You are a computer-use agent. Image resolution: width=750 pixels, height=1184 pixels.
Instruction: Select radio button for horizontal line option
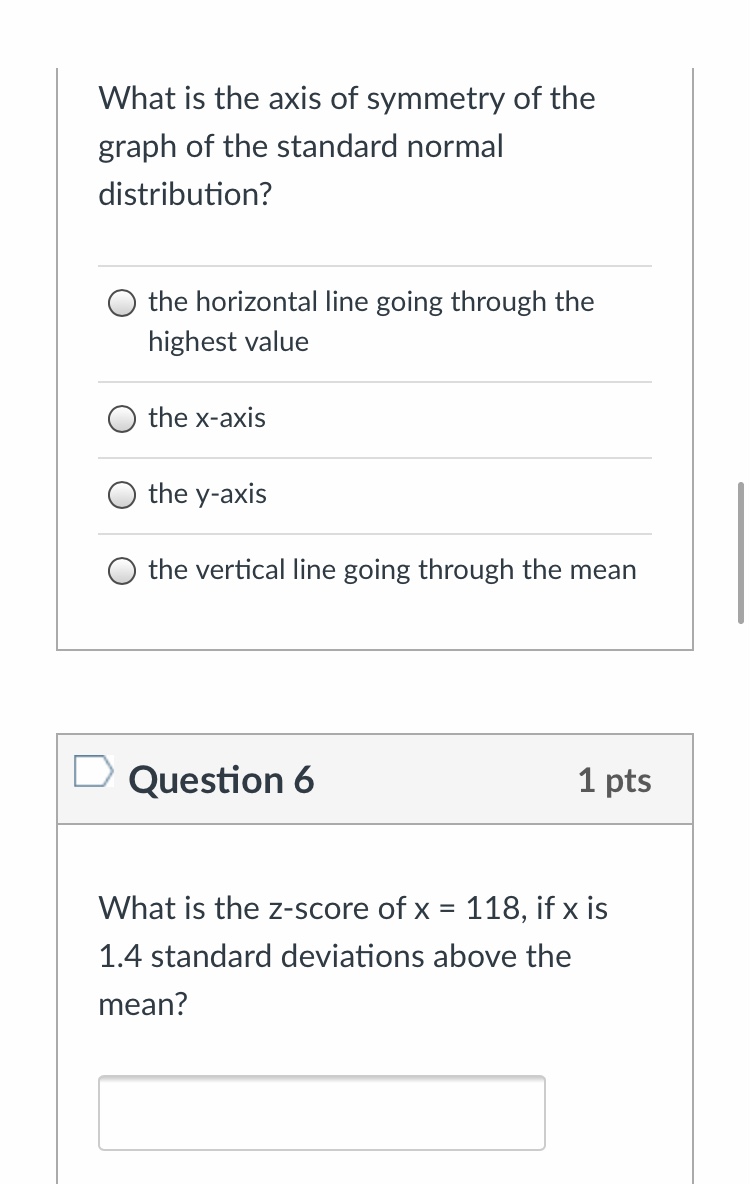coord(122,302)
